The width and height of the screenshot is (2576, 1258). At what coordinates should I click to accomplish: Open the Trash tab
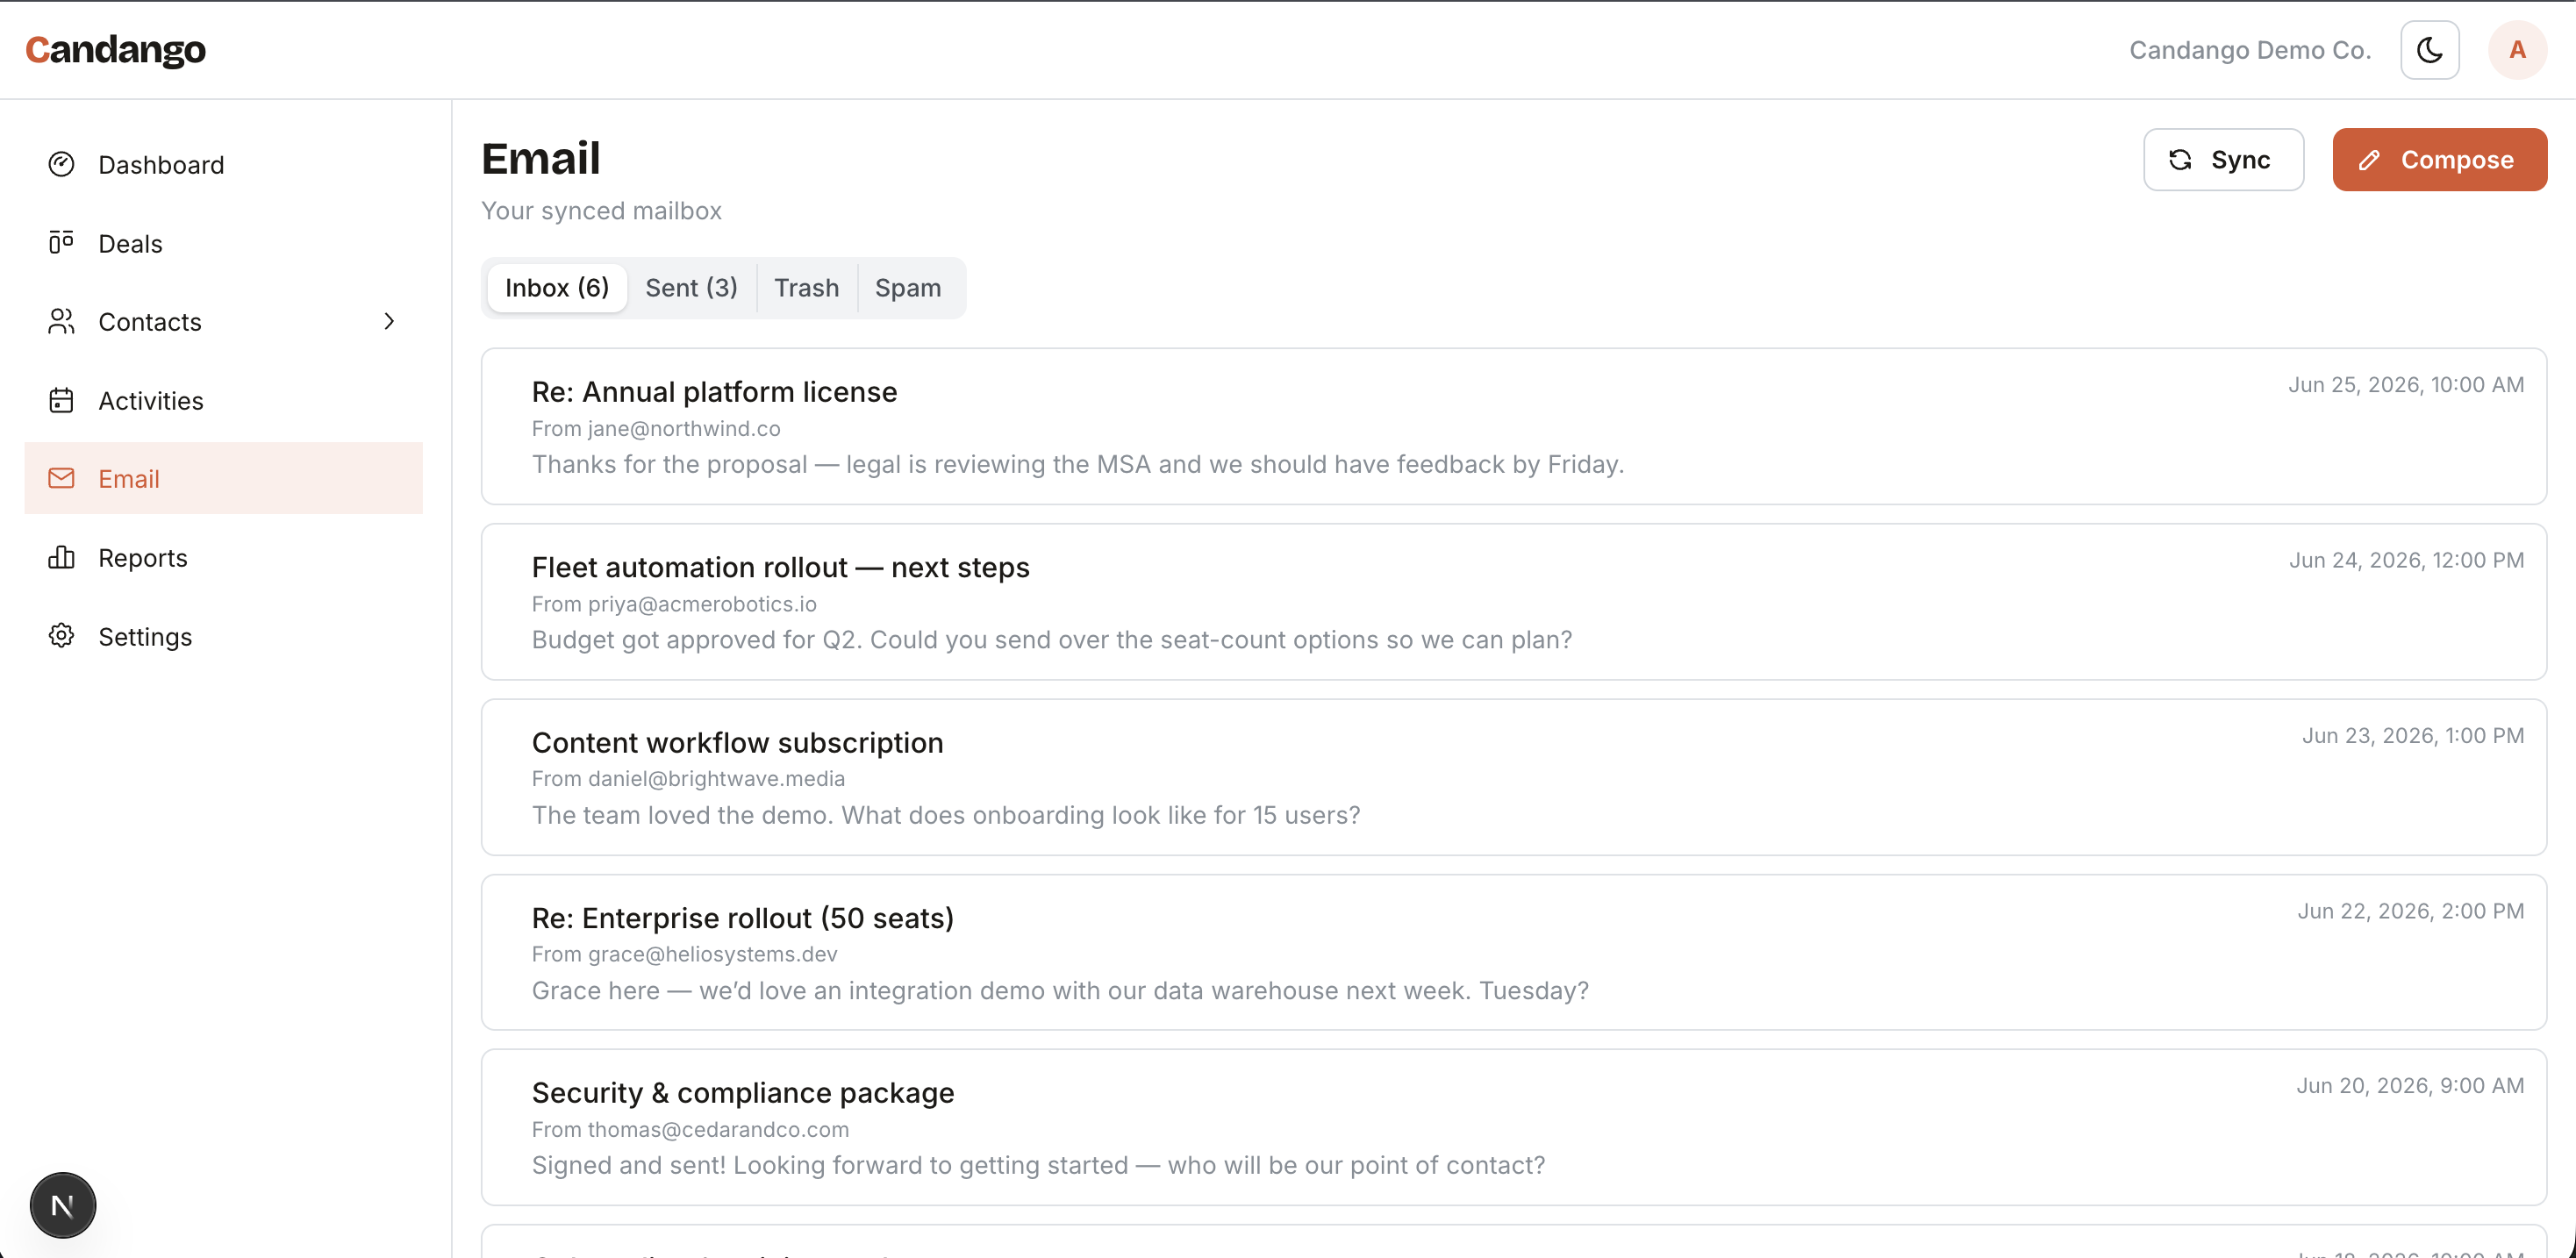(x=806, y=288)
